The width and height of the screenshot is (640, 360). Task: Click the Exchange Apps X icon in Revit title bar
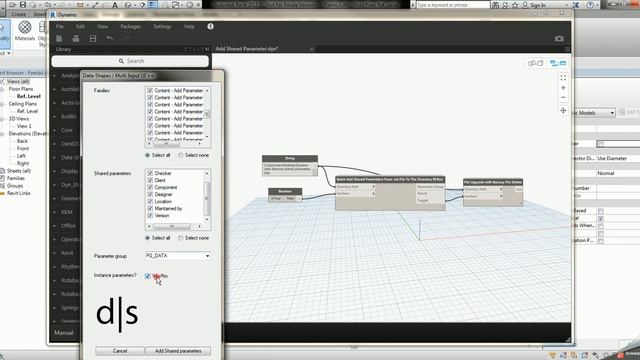coord(576,5)
